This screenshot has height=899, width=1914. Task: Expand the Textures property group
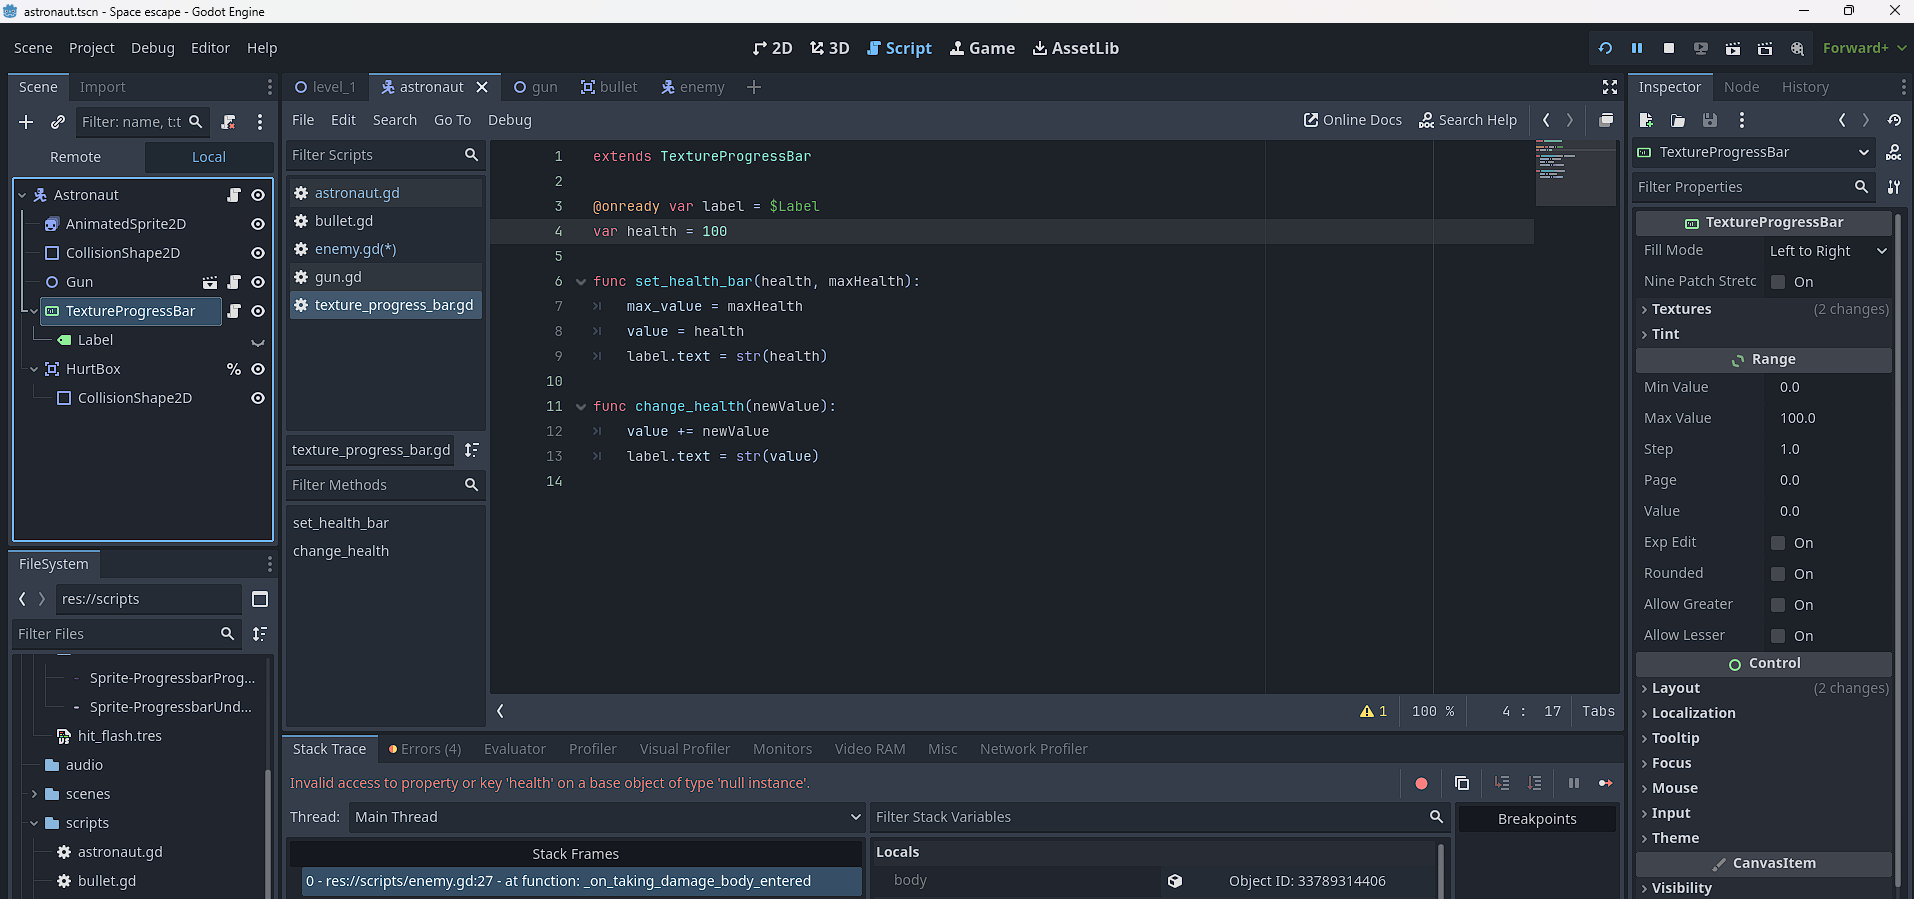(1681, 309)
